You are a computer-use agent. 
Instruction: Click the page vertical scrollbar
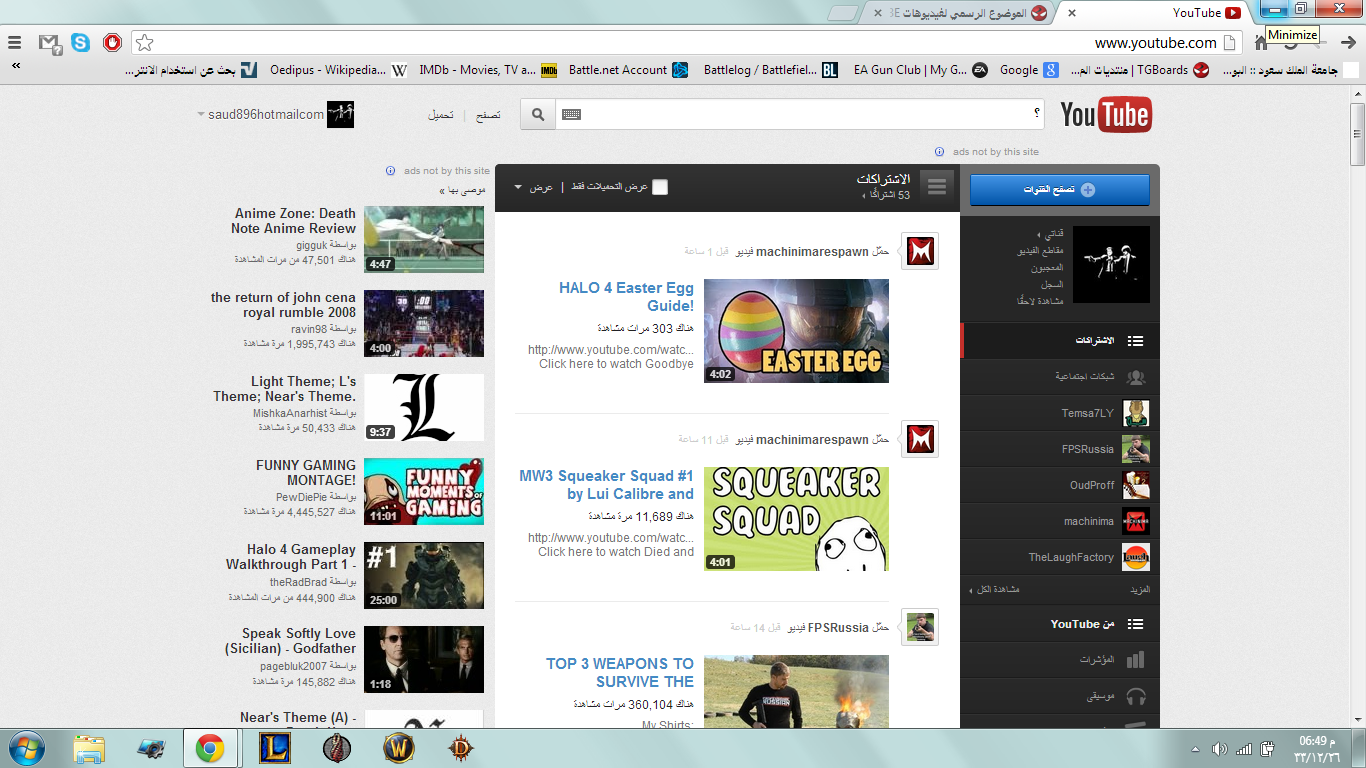[x=1357, y=135]
